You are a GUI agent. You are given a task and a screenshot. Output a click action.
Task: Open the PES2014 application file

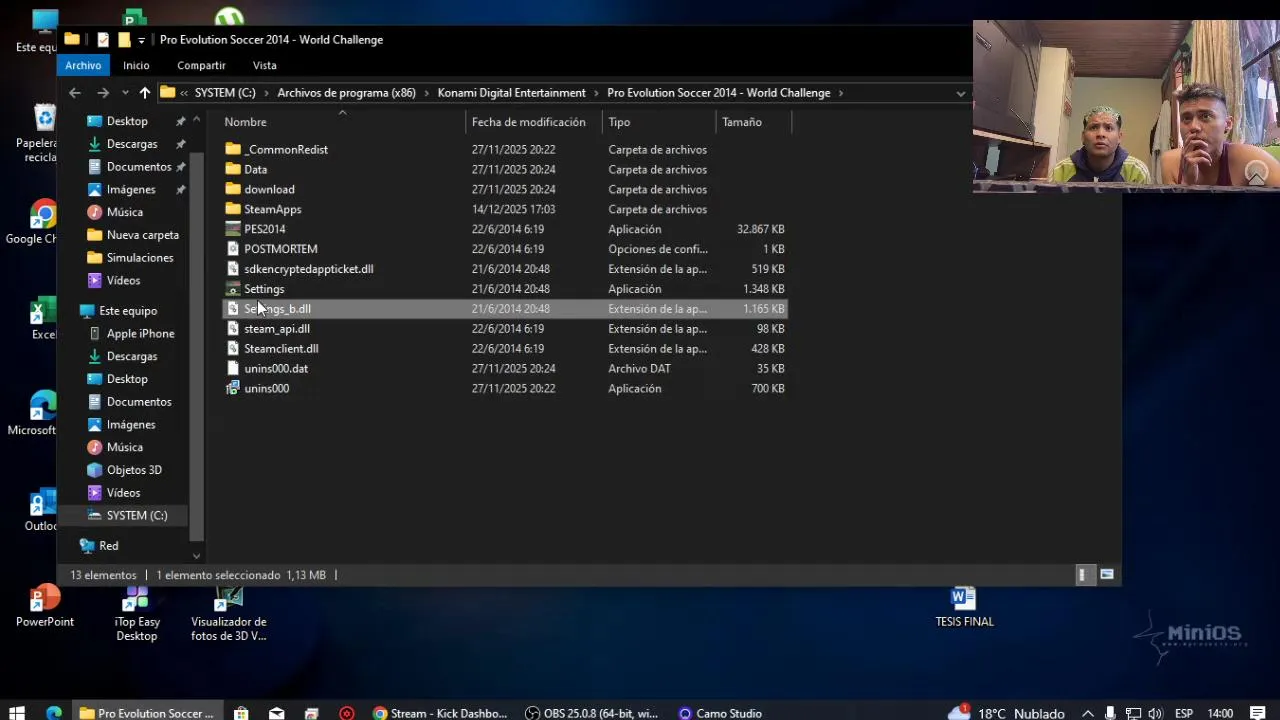pyautogui.click(x=265, y=229)
